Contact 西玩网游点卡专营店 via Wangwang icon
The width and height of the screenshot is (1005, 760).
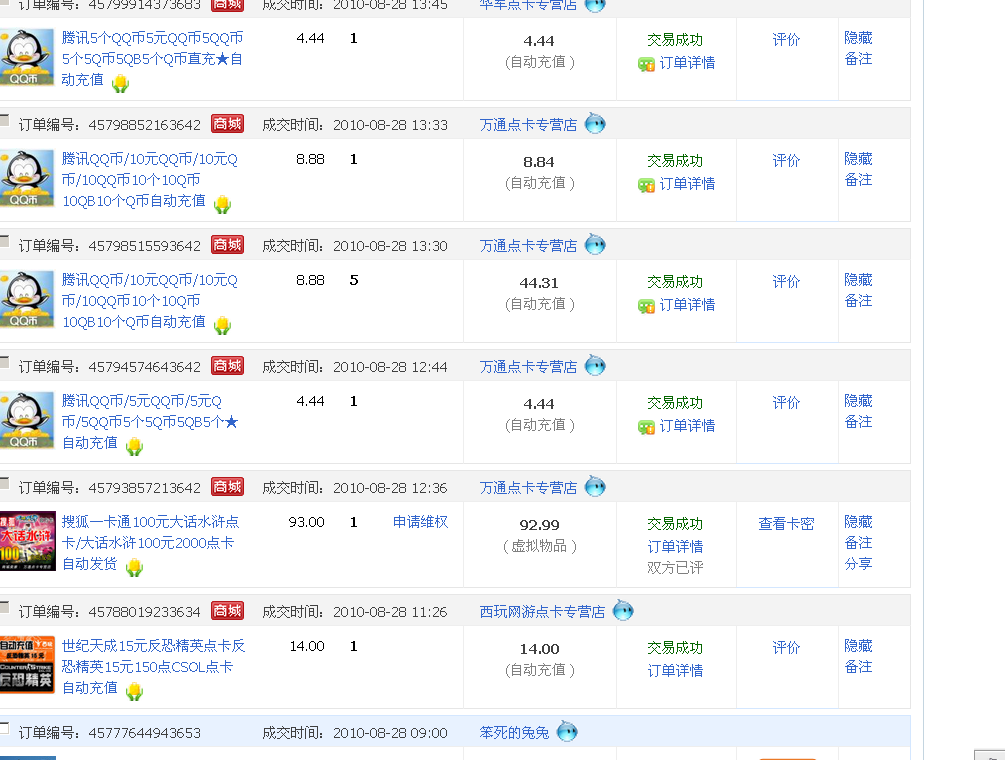pyautogui.click(x=623, y=610)
